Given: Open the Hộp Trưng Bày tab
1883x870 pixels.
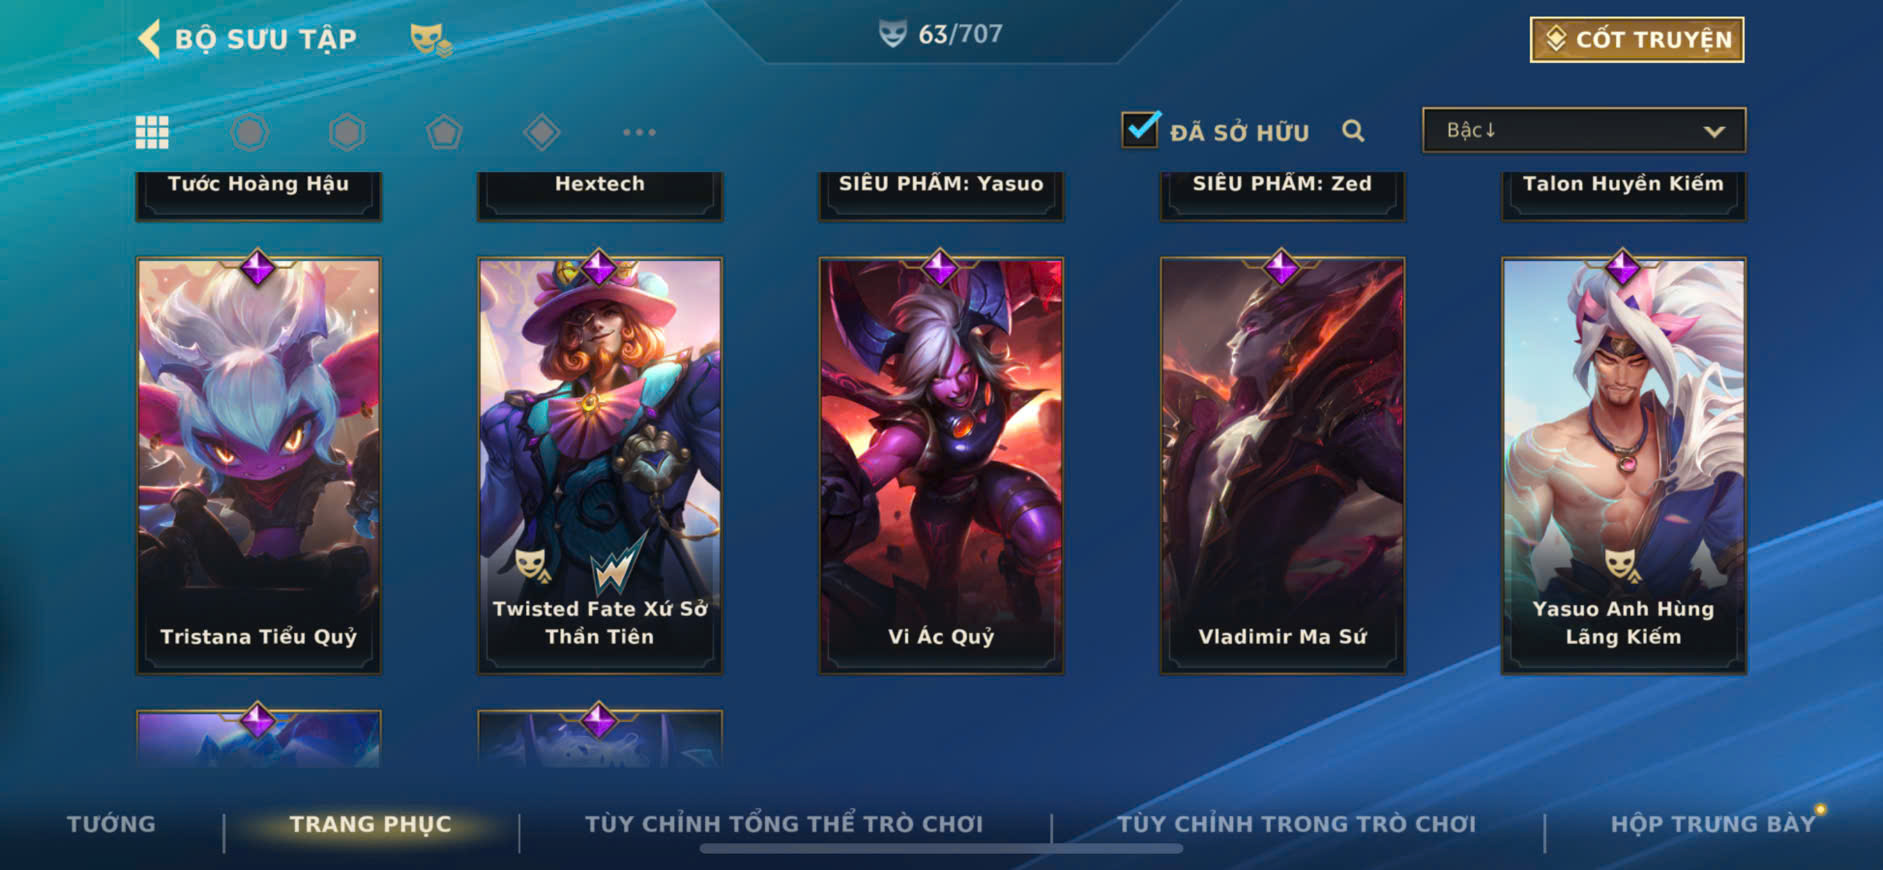Looking at the screenshot, I should (x=1713, y=824).
